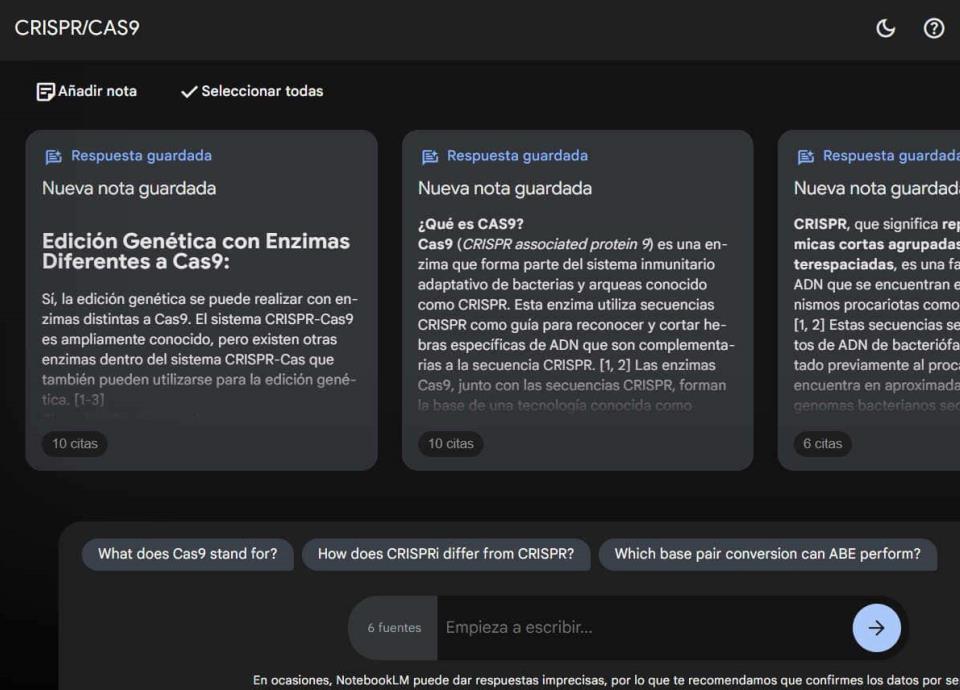Toggle dark mode with the moon icon
The image size is (960, 690).
coord(885,28)
